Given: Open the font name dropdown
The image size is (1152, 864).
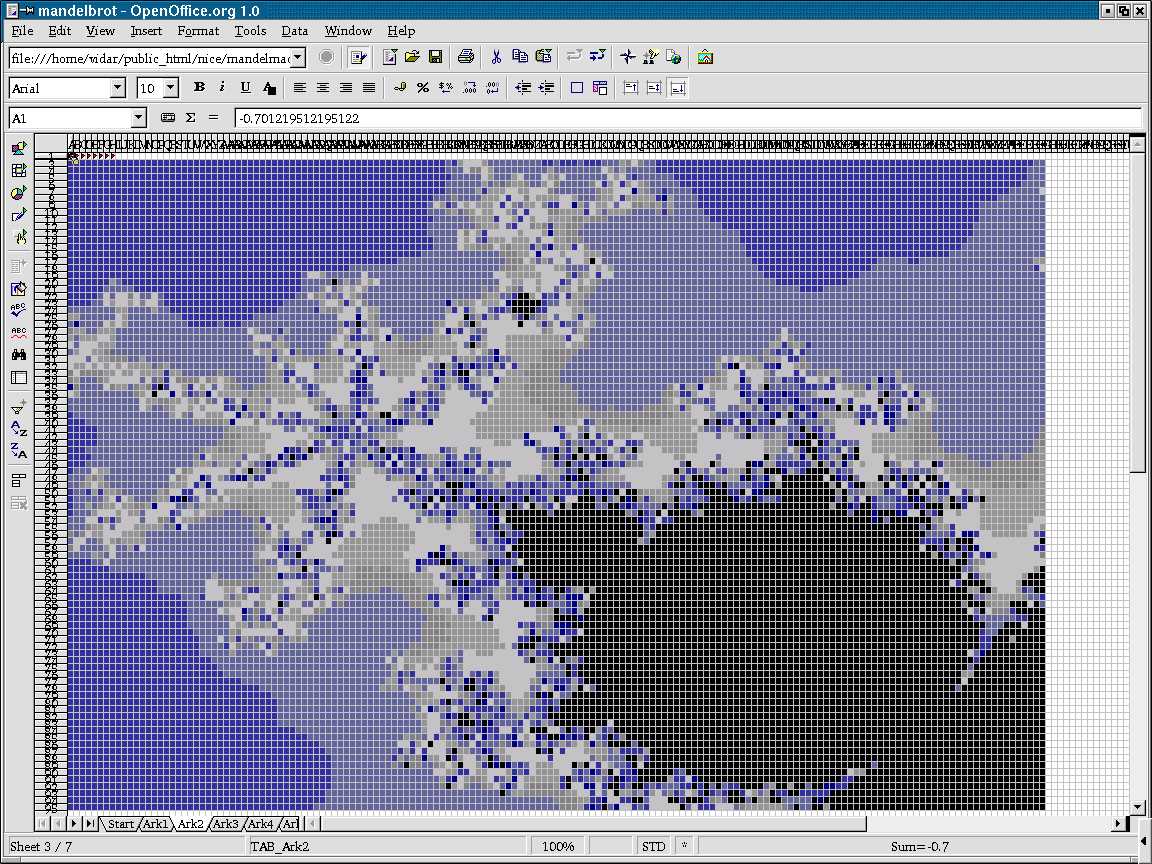Looking at the screenshot, I should (x=117, y=88).
